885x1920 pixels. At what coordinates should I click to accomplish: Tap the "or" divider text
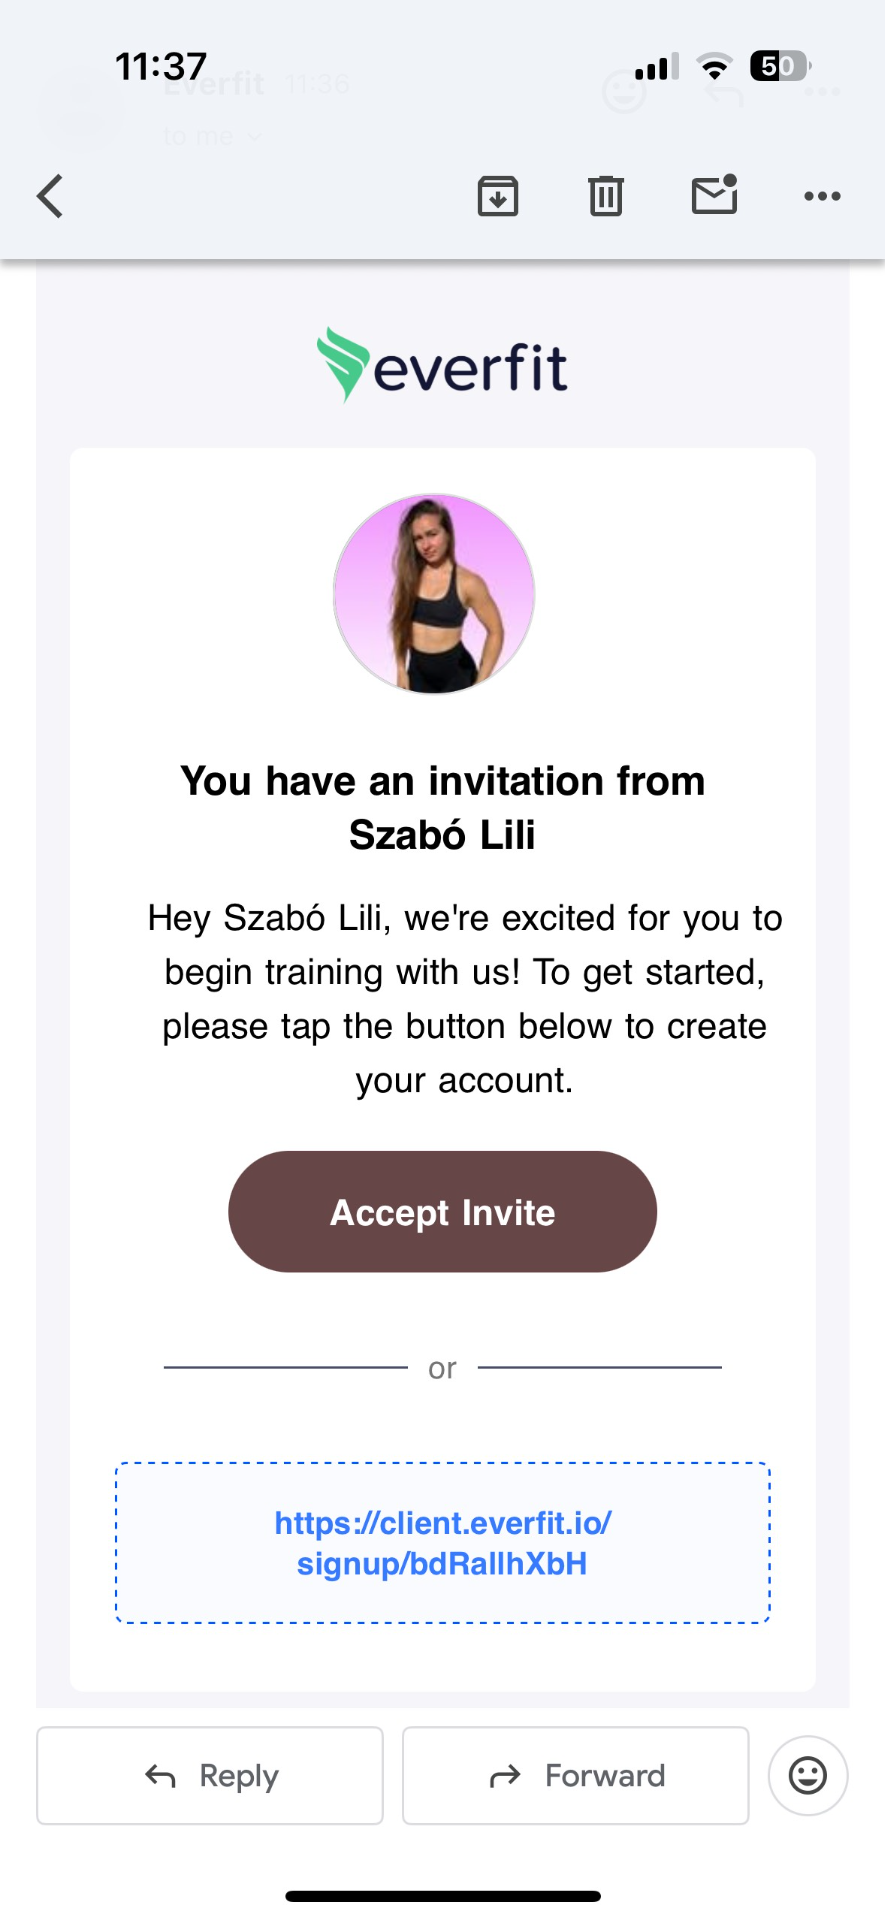442,1368
